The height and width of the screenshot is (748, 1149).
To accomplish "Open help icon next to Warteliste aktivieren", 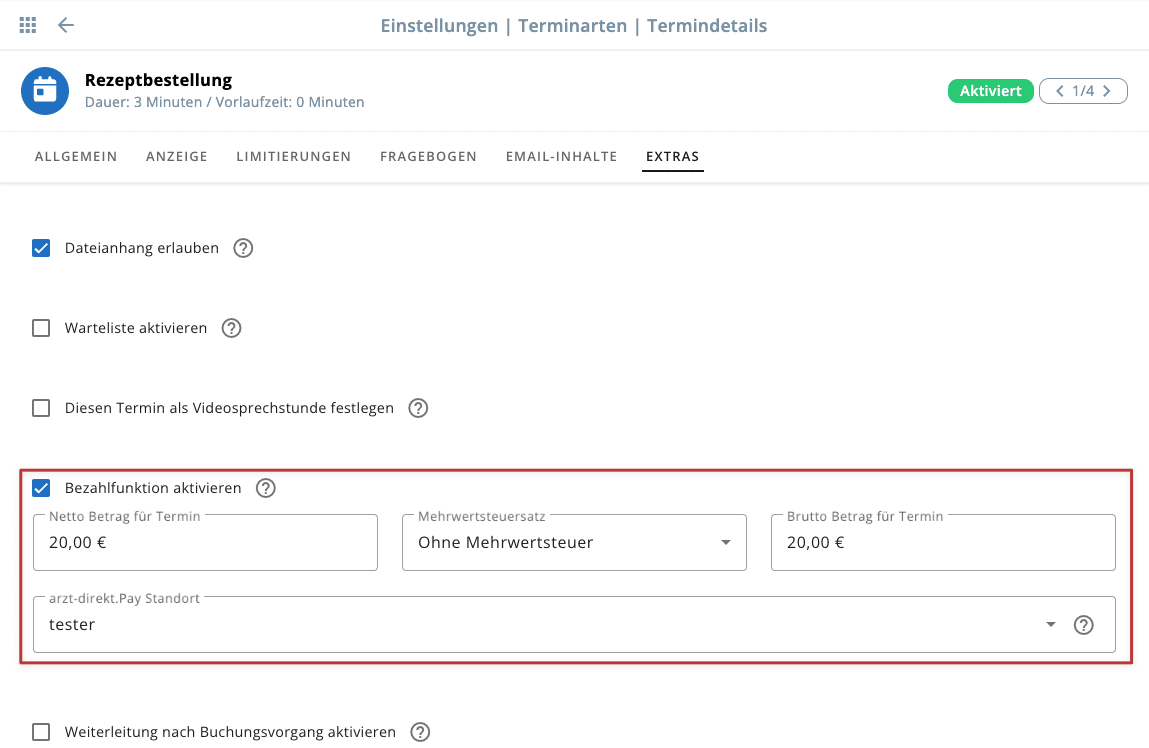I will pyautogui.click(x=231, y=328).
